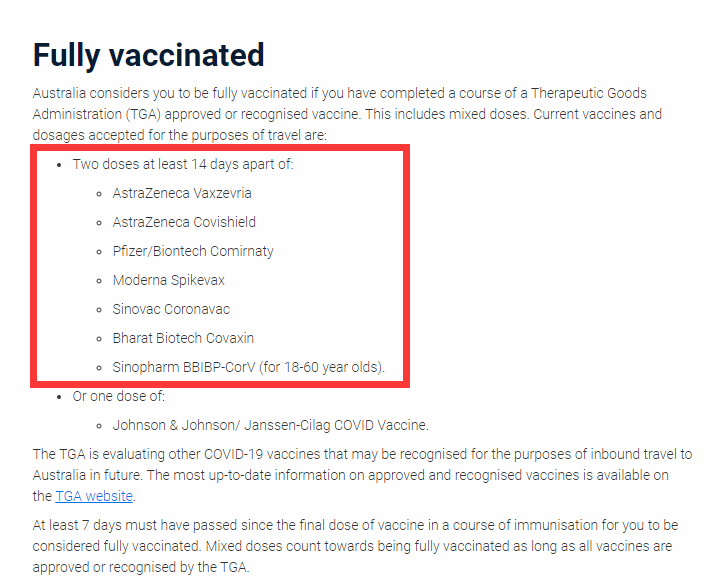The width and height of the screenshot is (707, 582).
Task: Select the Sinovac Coronavac list item
Action: click(171, 309)
